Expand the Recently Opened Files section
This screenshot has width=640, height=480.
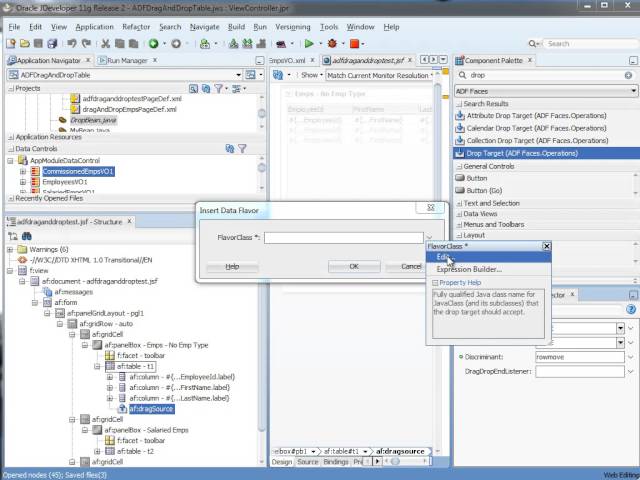click(11, 198)
